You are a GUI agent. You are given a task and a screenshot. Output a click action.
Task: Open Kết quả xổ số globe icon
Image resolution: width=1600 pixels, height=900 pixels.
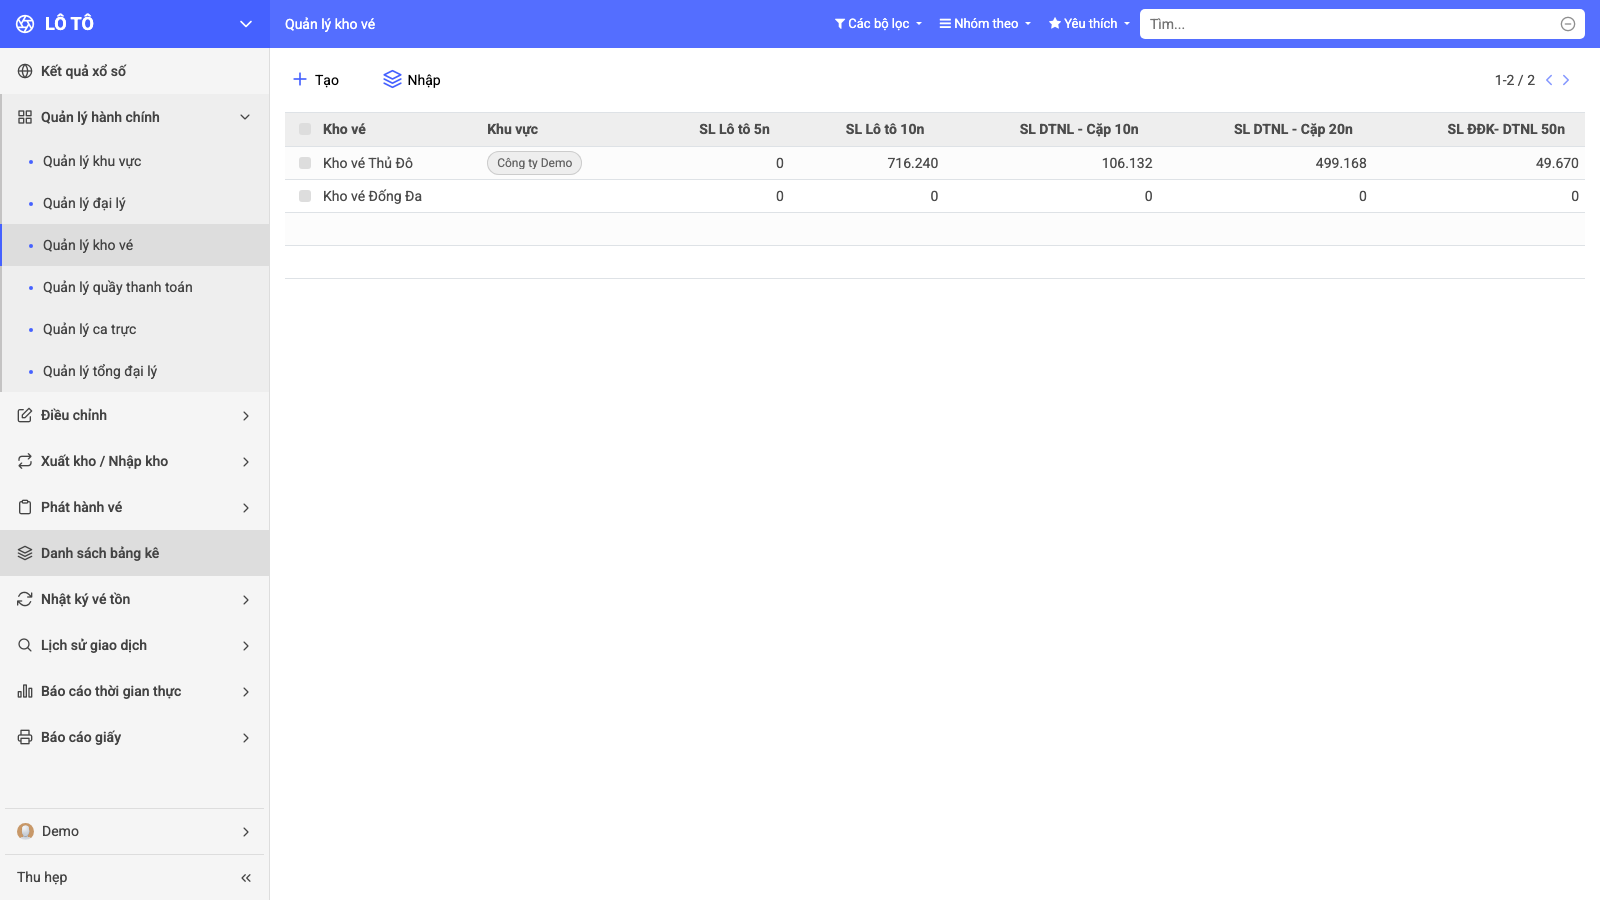[x=25, y=71]
